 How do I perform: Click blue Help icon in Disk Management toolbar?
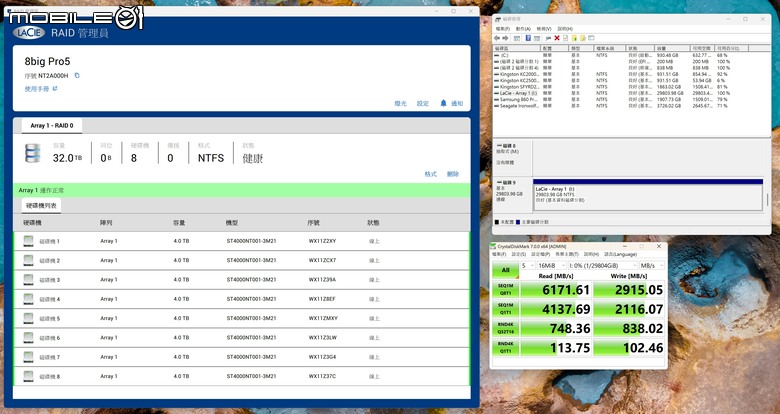click(x=528, y=38)
